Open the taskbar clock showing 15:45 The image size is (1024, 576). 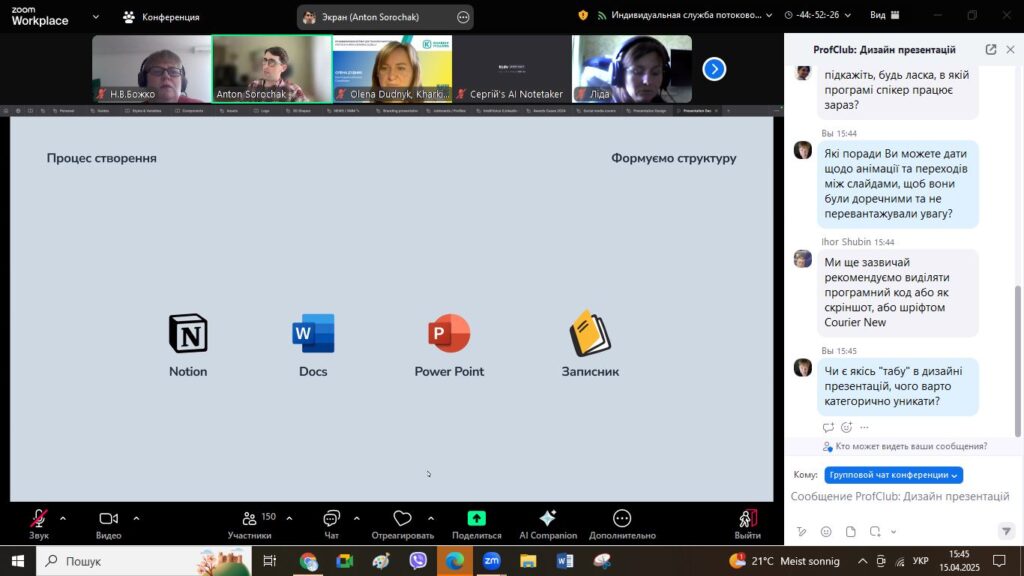(x=960, y=561)
